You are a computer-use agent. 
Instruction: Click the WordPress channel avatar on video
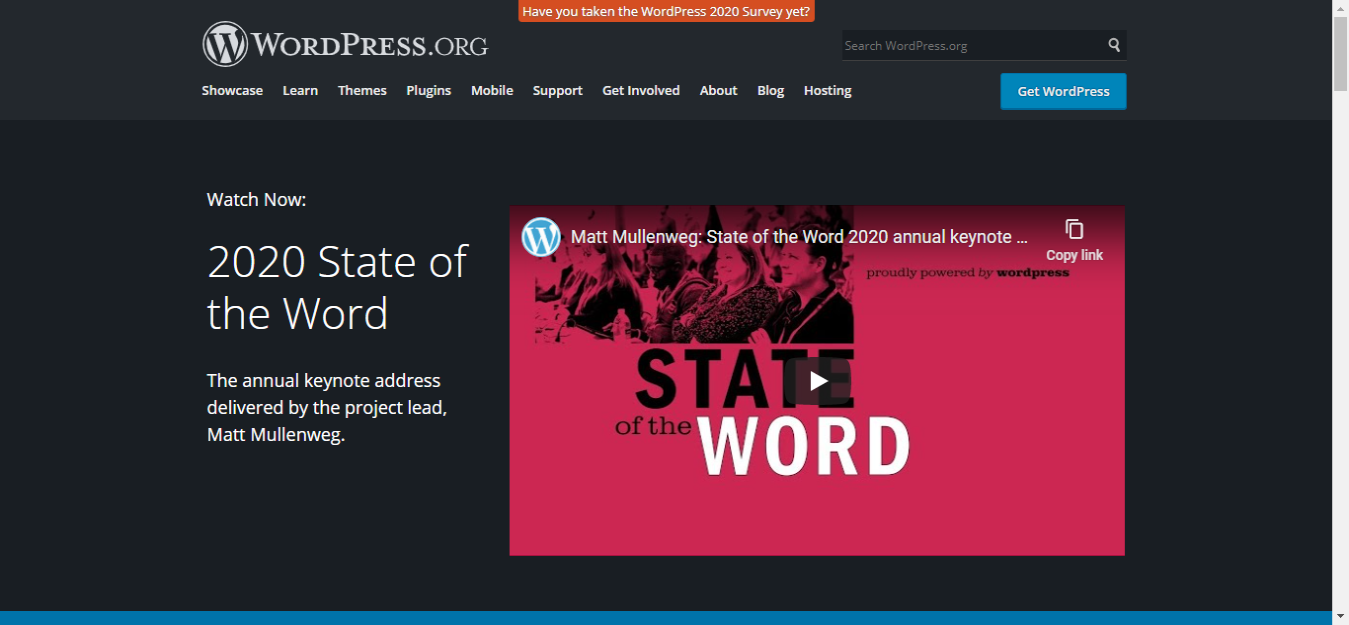(541, 237)
